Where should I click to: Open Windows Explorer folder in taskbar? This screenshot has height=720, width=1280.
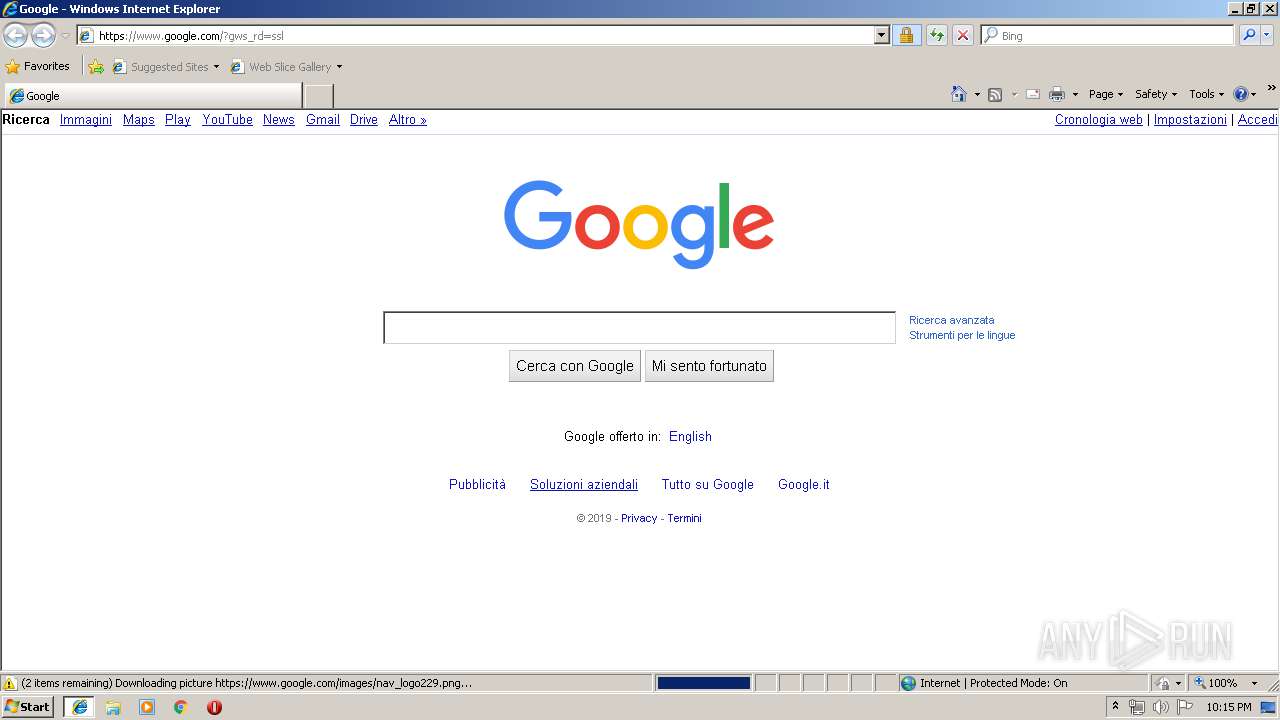pos(113,707)
